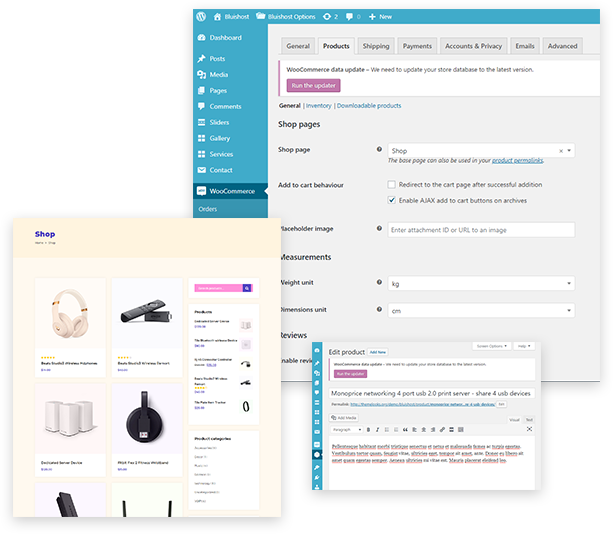
Task: Click the product title field
Action: point(431,393)
